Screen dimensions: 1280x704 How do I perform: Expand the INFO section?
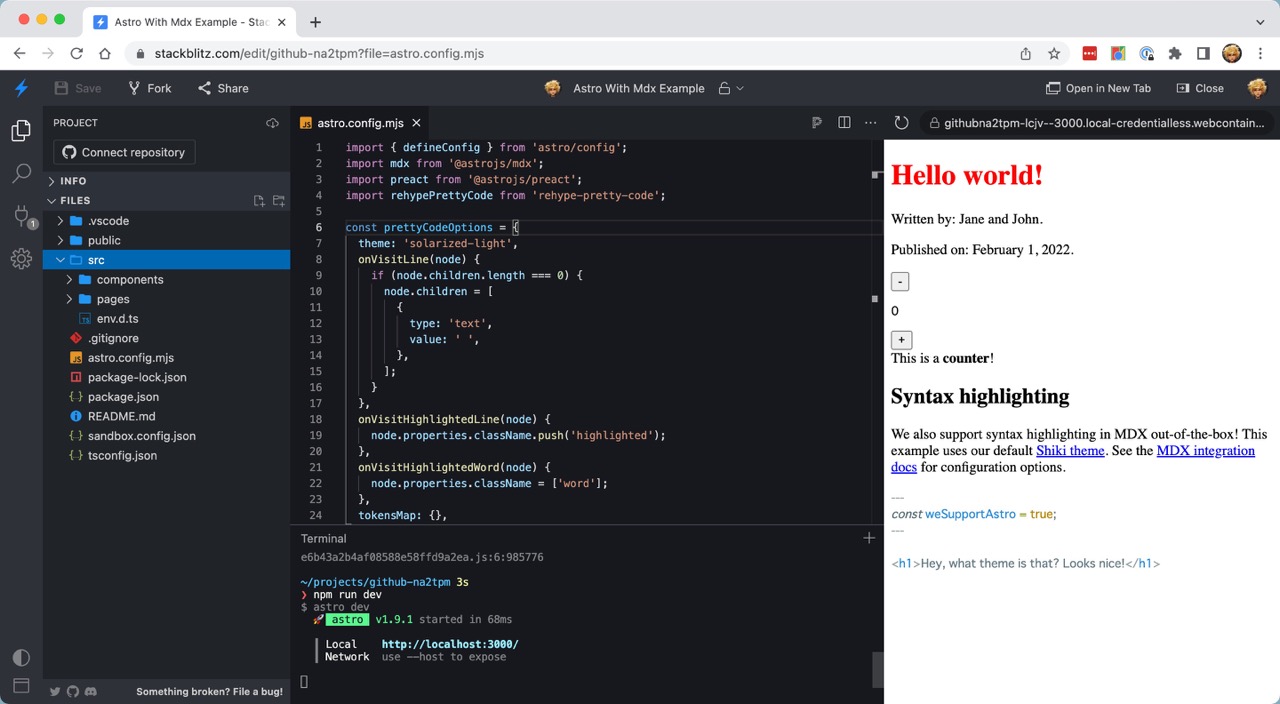[x=73, y=181]
